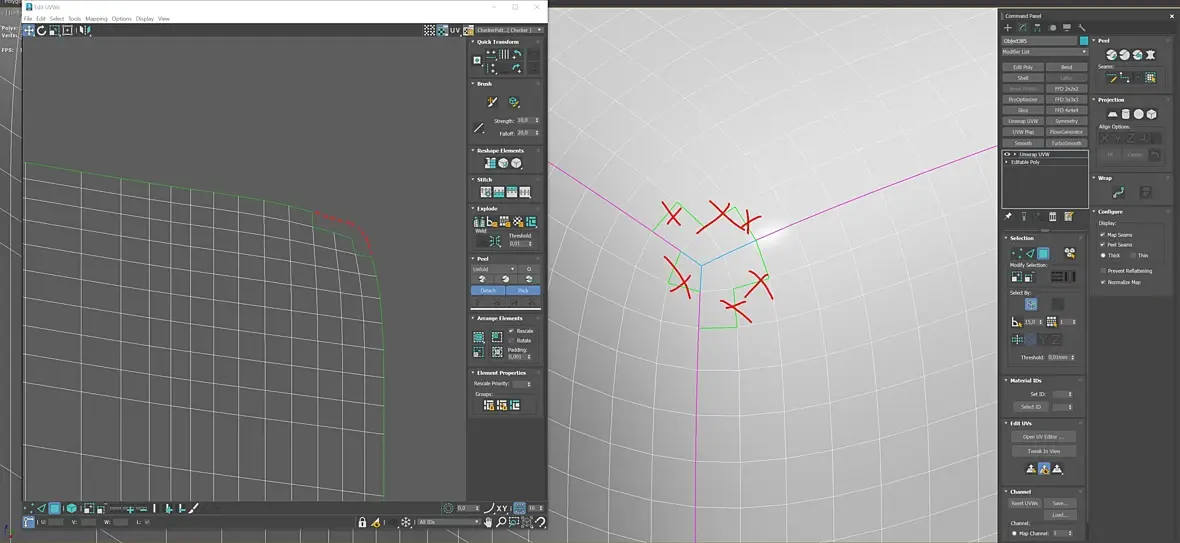
Task: Collapse the Quick Transform rollout
Action: tap(498, 42)
